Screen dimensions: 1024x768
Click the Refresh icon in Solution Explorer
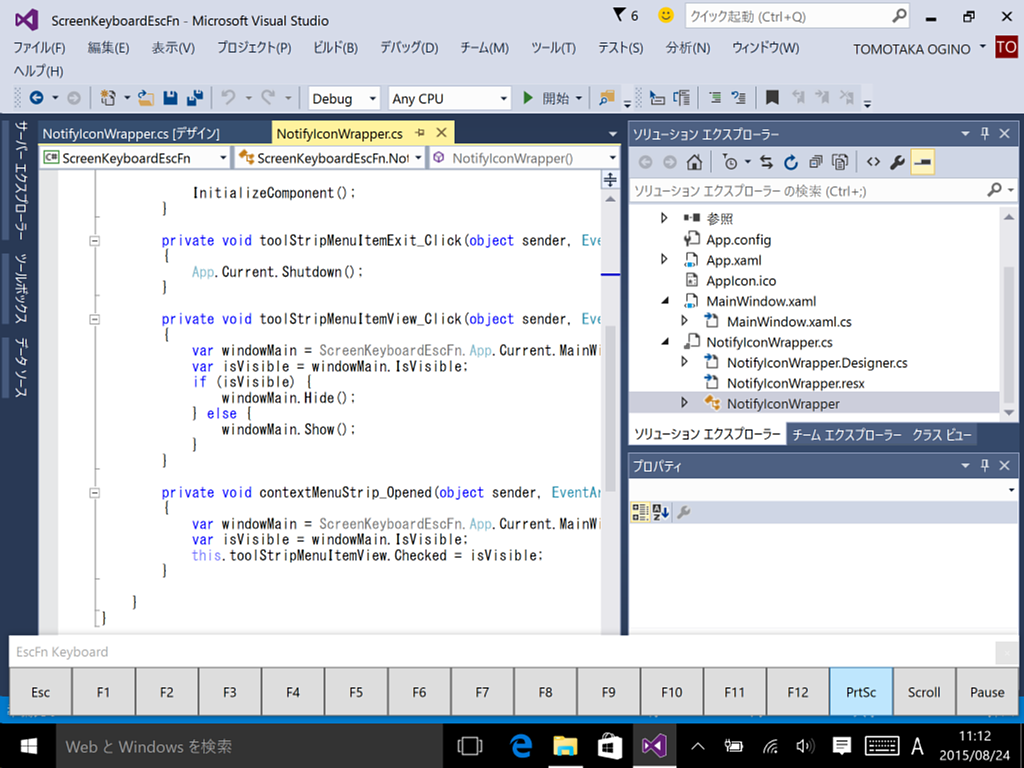point(791,162)
